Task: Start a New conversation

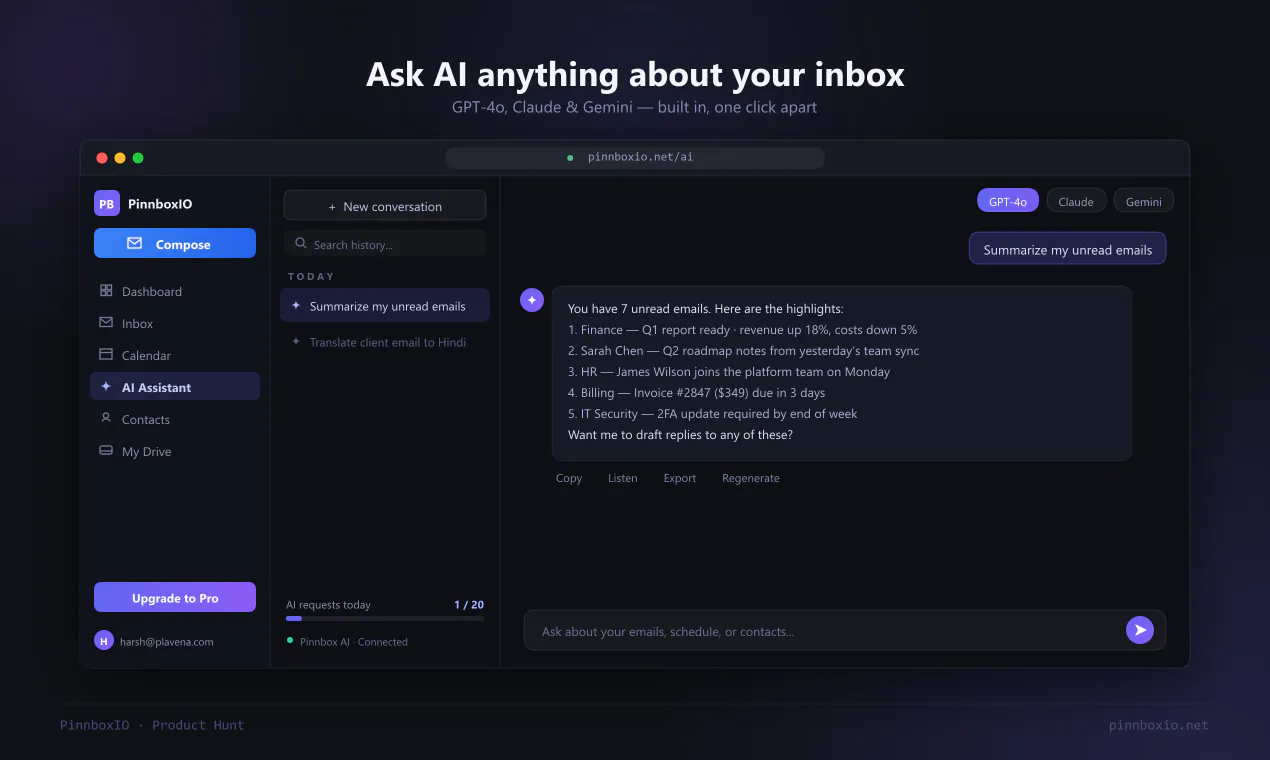Action: (x=385, y=206)
